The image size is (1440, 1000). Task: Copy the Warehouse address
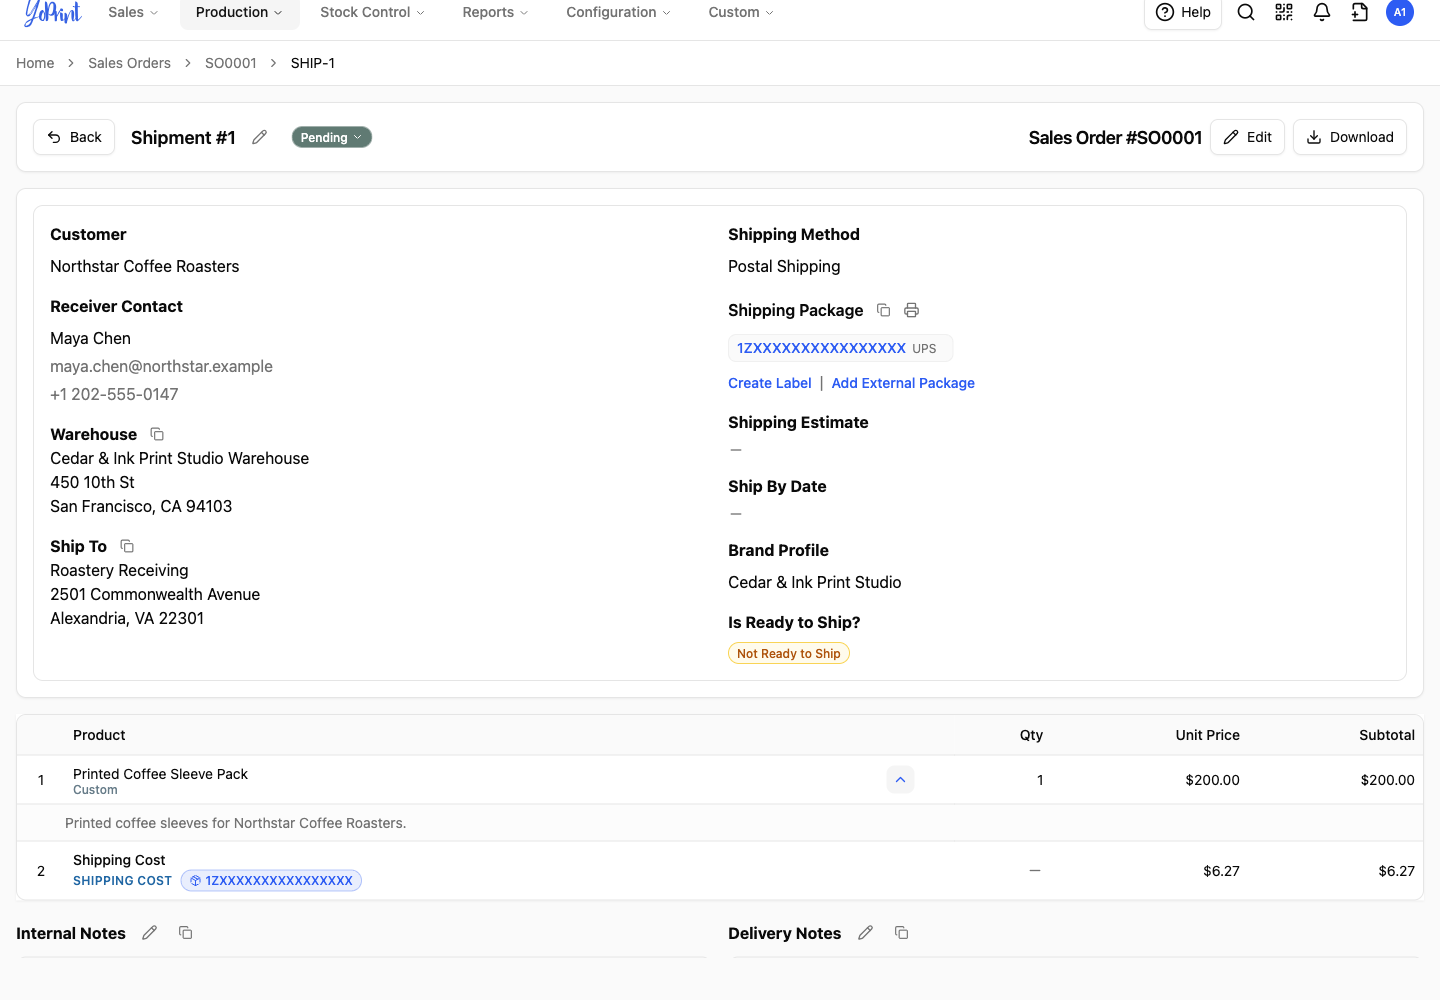click(x=157, y=434)
